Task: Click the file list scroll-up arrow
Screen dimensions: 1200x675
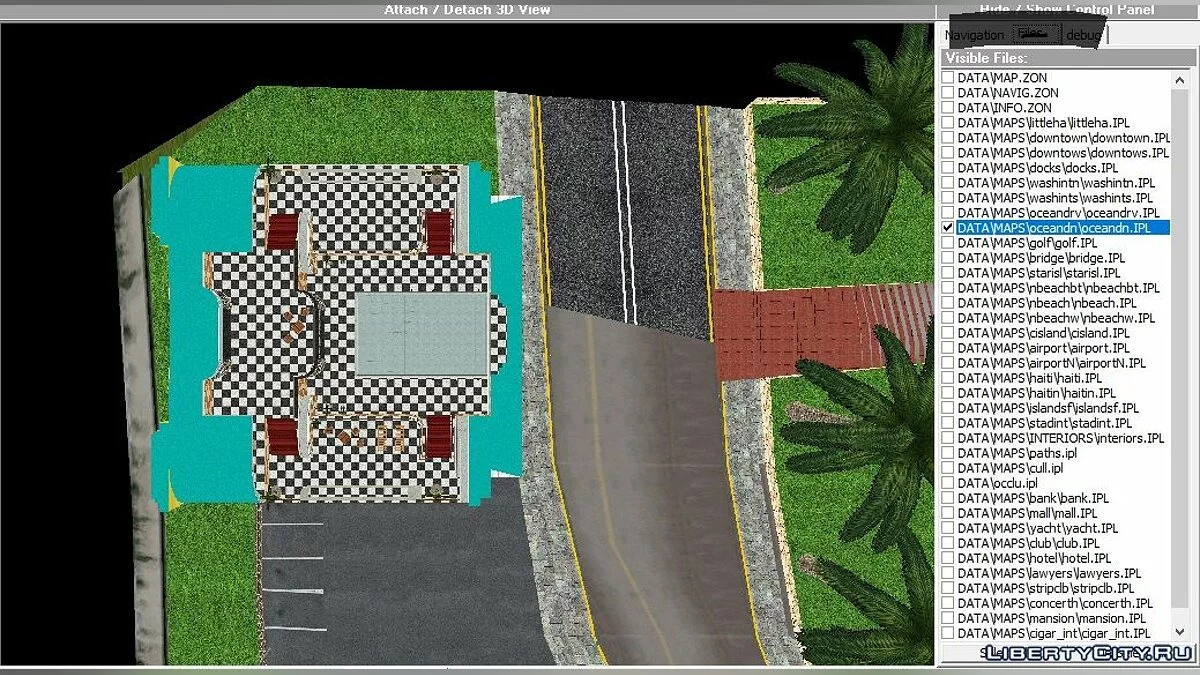Action: click(1178, 79)
